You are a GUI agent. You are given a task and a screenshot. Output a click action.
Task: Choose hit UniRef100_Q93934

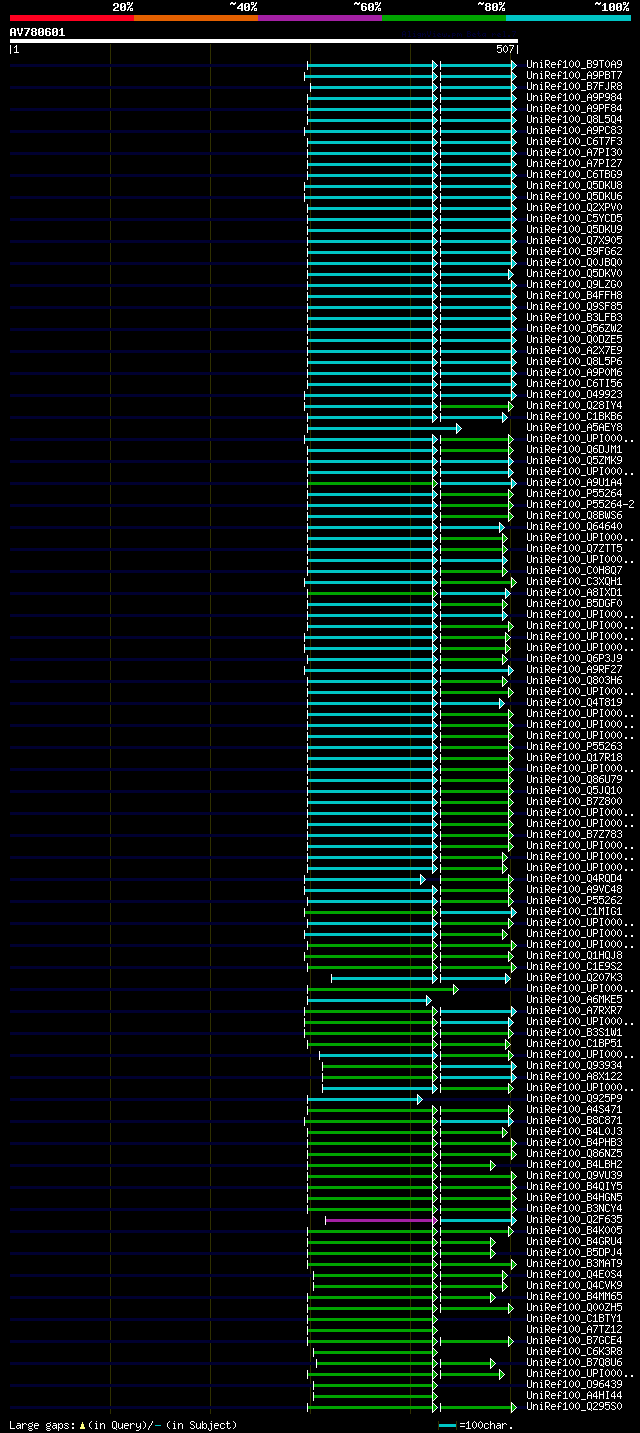574,1066
